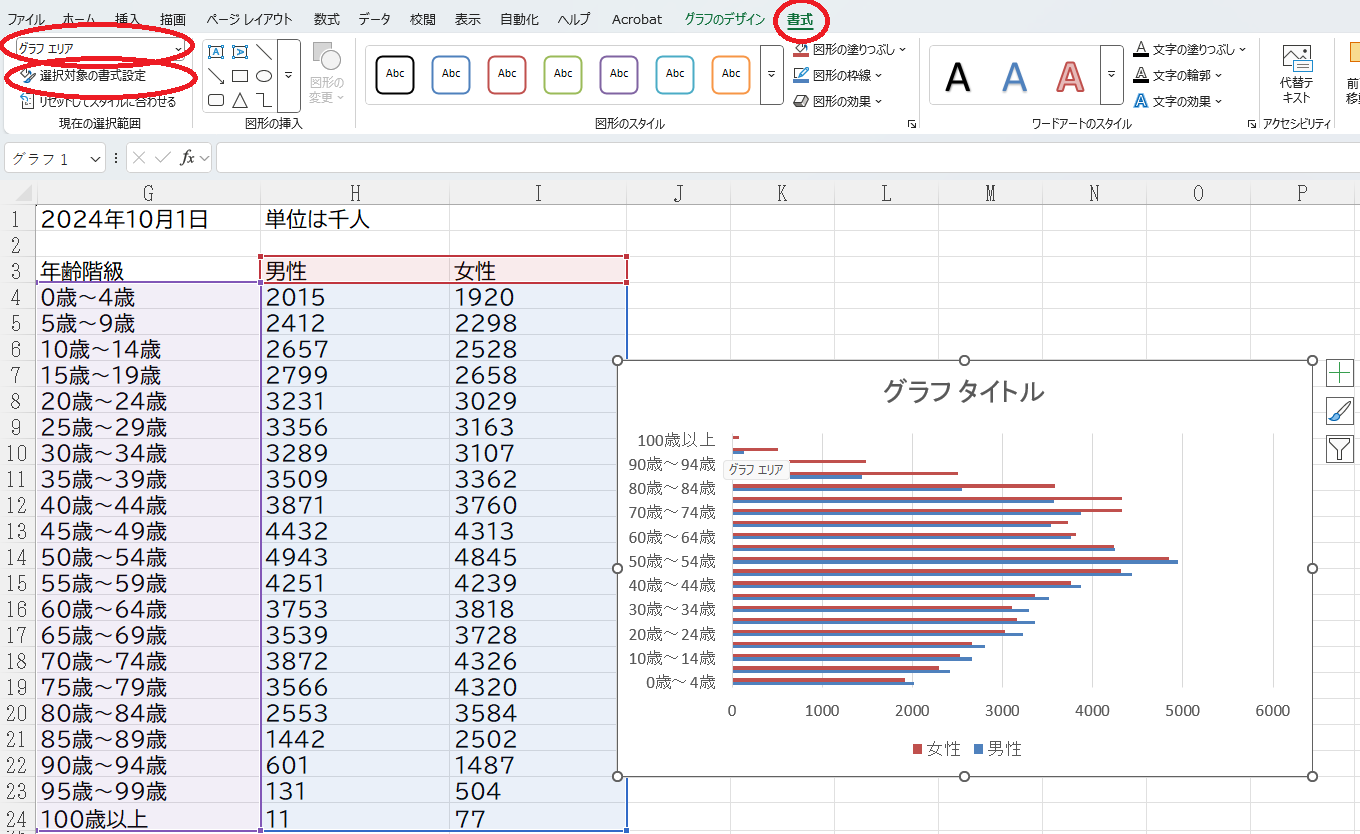Switch to the Acrobat tab
The height and width of the screenshot is (834, 1360).
(637, 19)
